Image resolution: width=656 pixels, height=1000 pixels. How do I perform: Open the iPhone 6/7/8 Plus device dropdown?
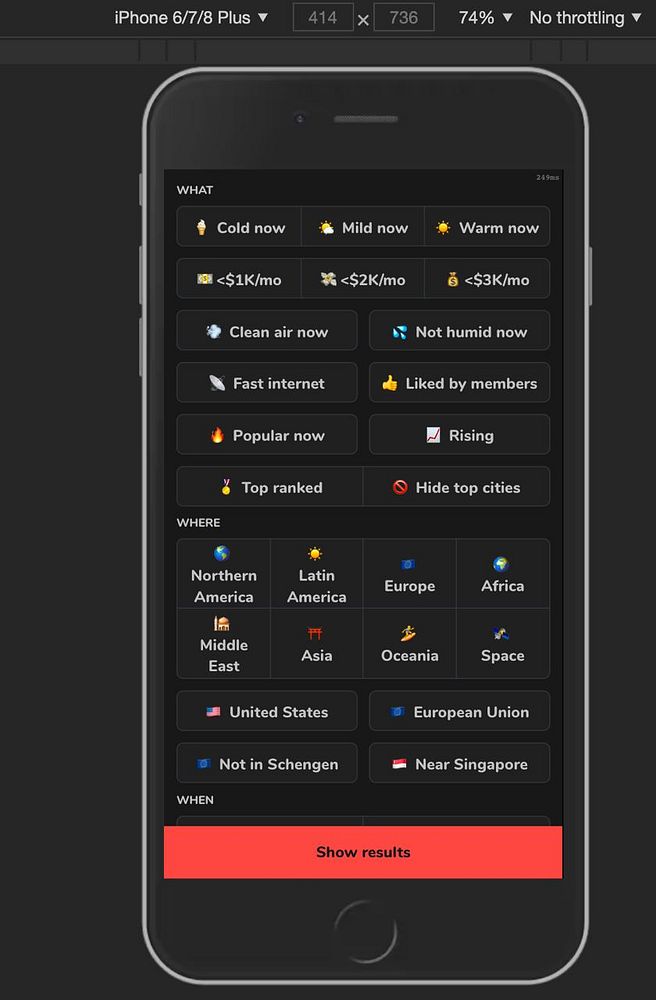[x=191, y=18]
